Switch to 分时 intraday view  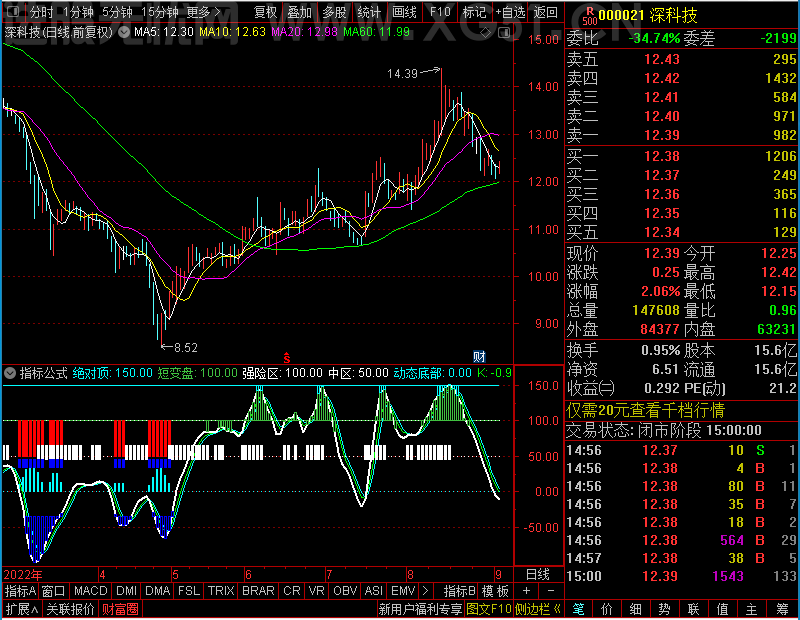[41, 12]
